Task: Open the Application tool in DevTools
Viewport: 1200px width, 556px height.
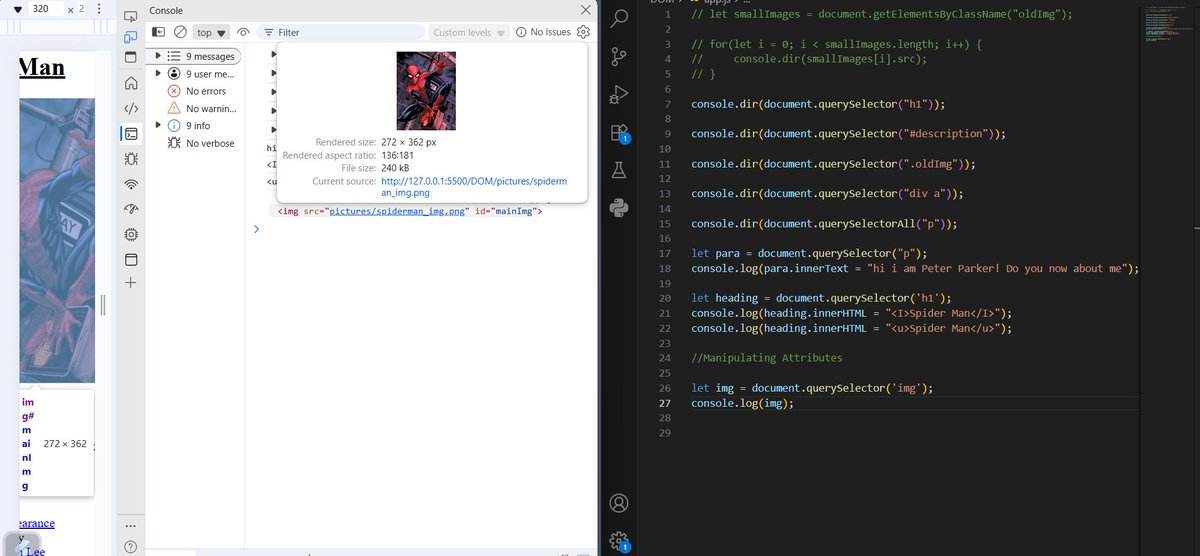Action: click(131, 259)
